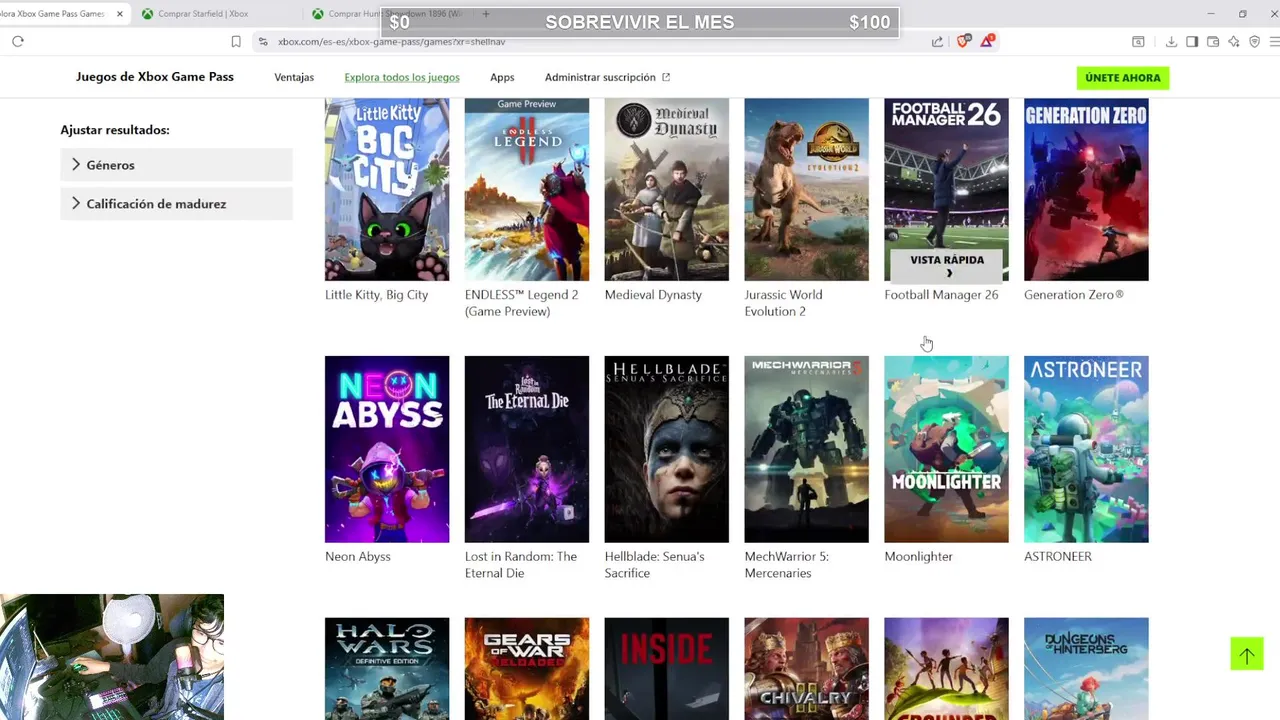Click the Football Manager 26 title text
Viewport: 1280px width, 720px height.
point(941,295)
